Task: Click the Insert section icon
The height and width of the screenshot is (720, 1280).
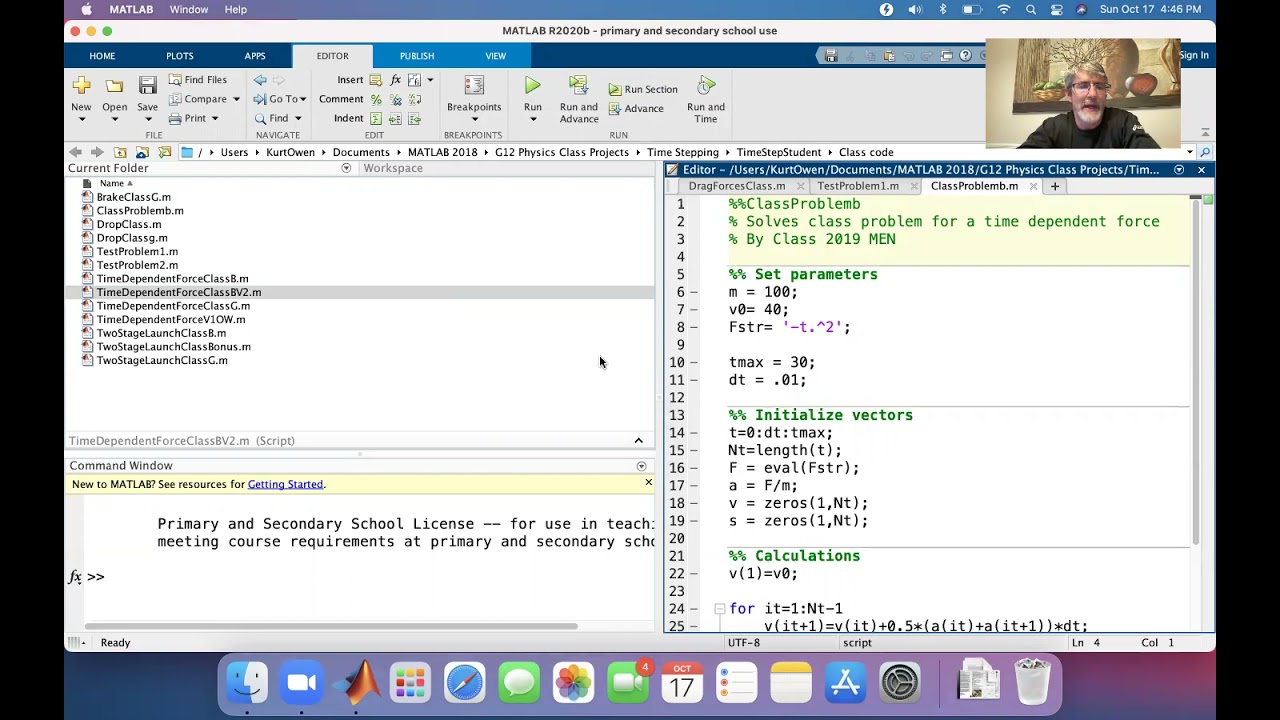Action: tap(376, 80)
